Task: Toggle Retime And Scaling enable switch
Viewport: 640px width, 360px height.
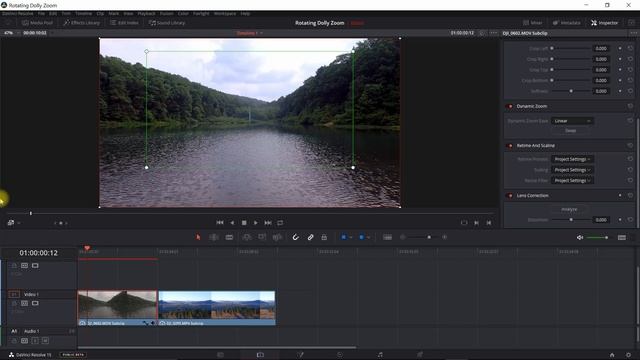Action: (510, 146)
